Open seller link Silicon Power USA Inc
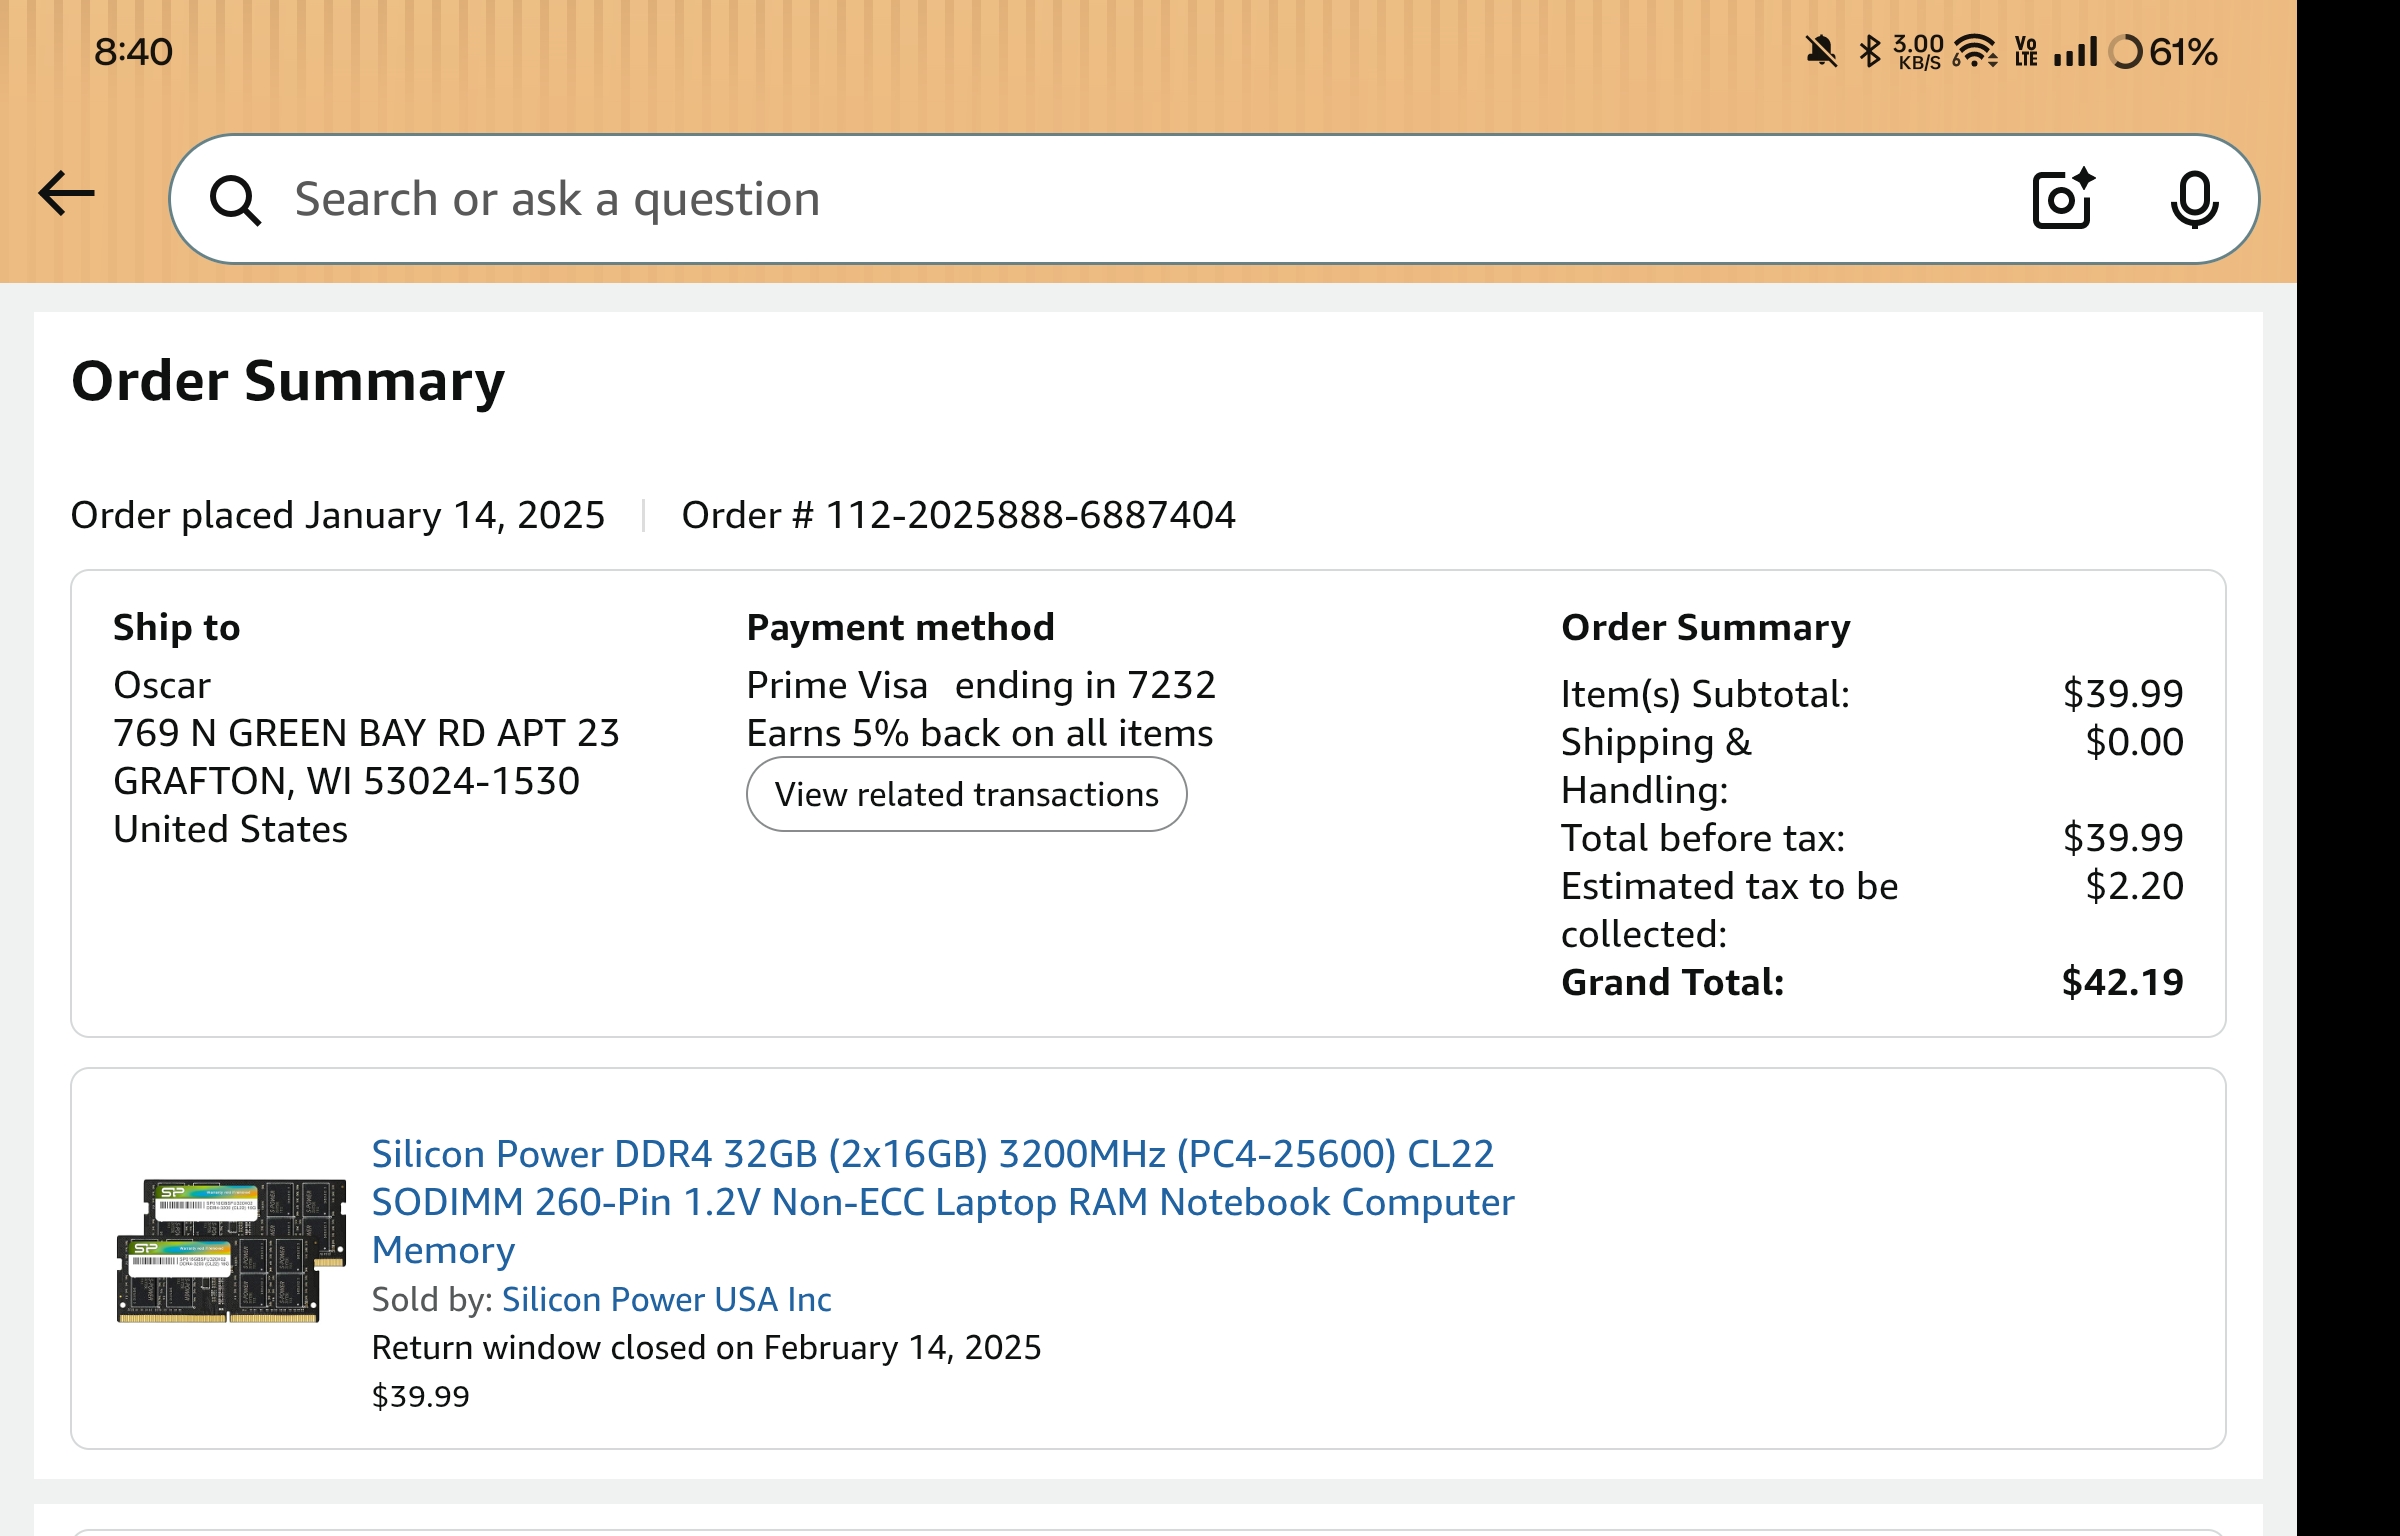Screen dimensions: 2400x1536 (666, 1299)
